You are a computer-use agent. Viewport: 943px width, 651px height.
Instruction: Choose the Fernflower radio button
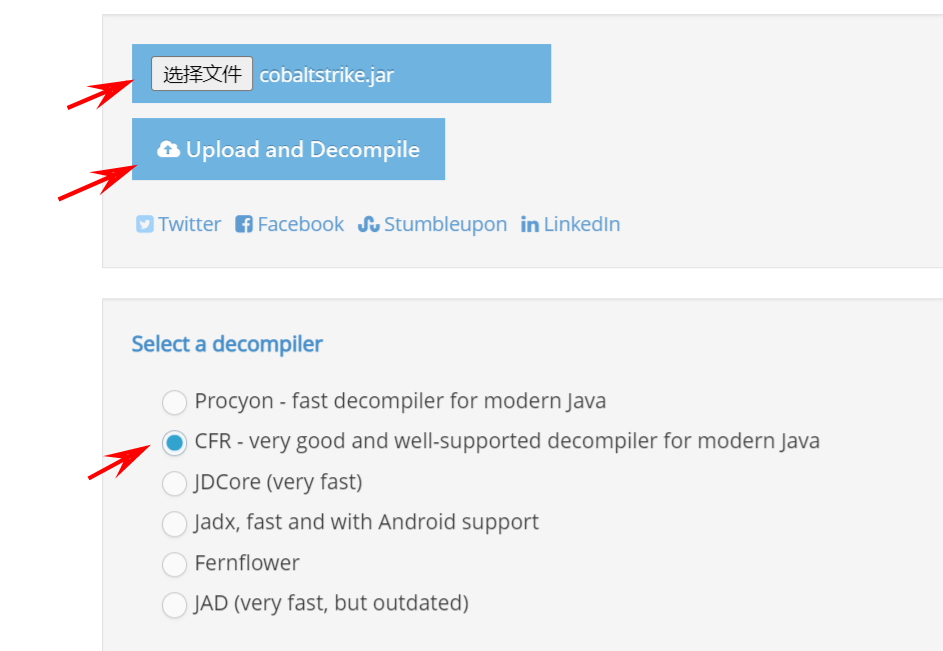tap(175, 564)
